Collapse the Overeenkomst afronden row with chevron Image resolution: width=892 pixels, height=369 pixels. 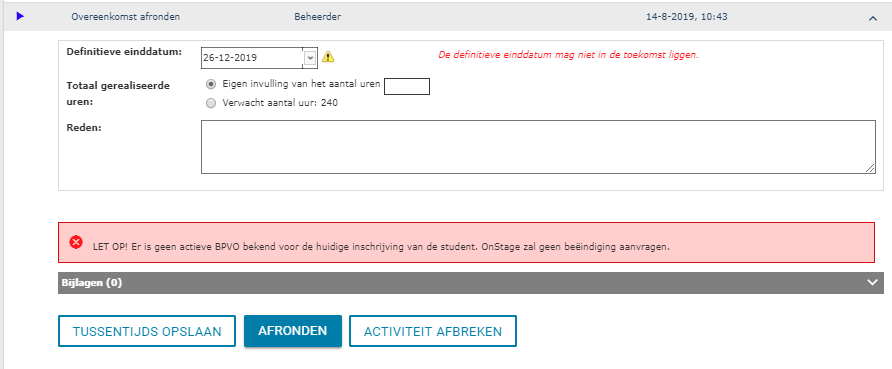[873, 18]
